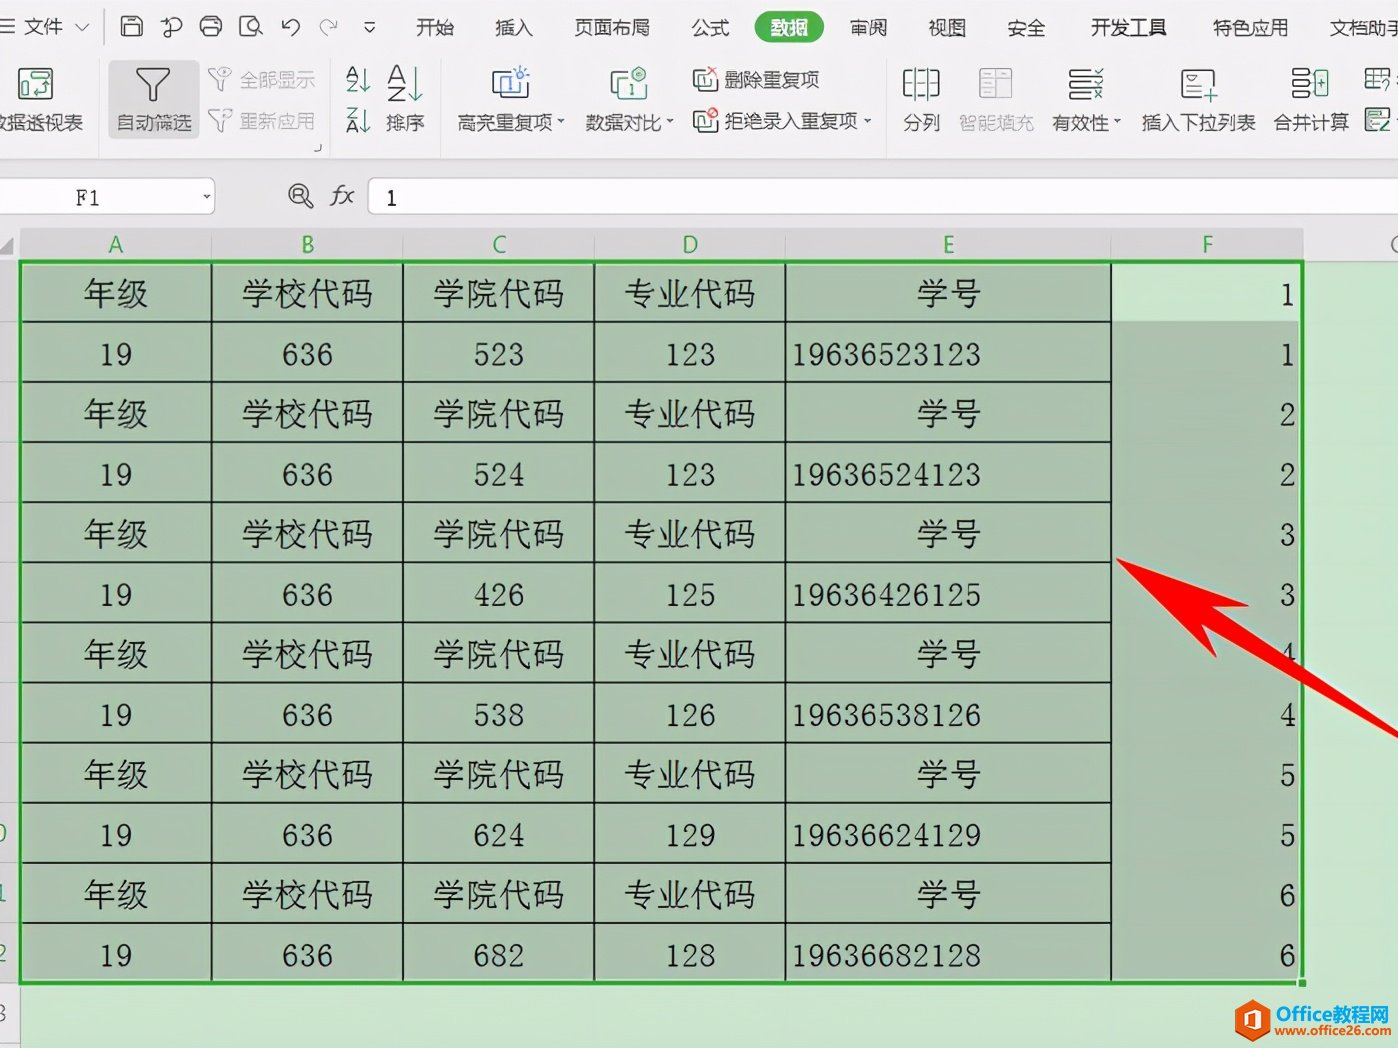Viewport: 1398px width, 1048px height.
Task: Click the Print icon in quick access toolbar
Action: coord(211,26)
